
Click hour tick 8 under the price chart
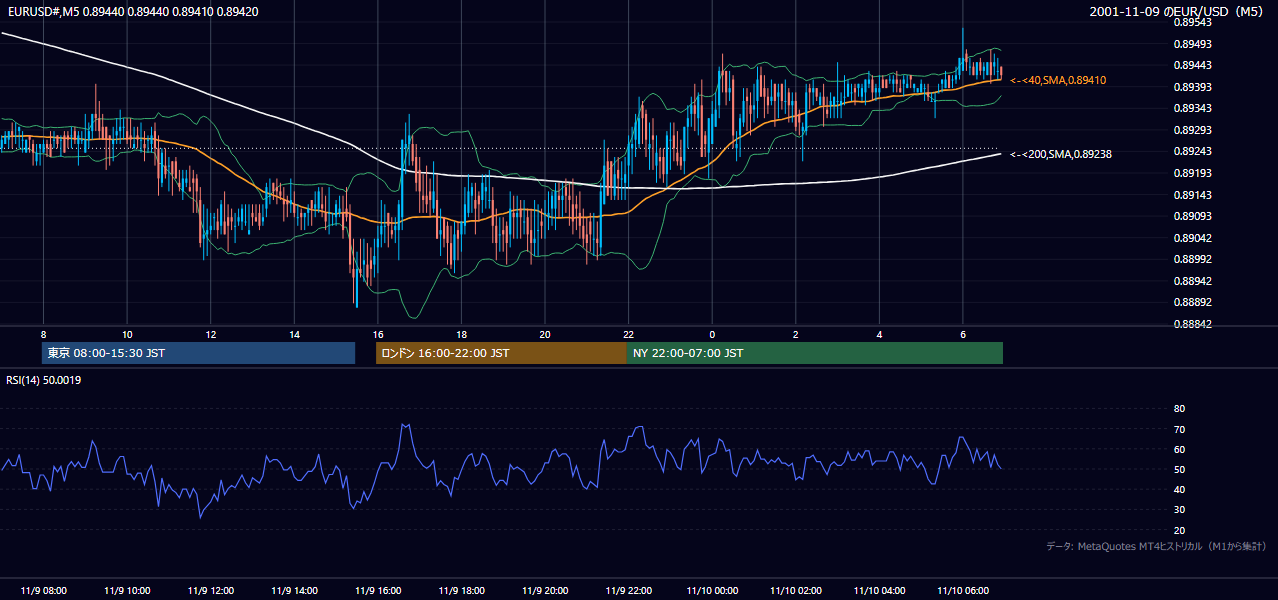tap(44, 334)
